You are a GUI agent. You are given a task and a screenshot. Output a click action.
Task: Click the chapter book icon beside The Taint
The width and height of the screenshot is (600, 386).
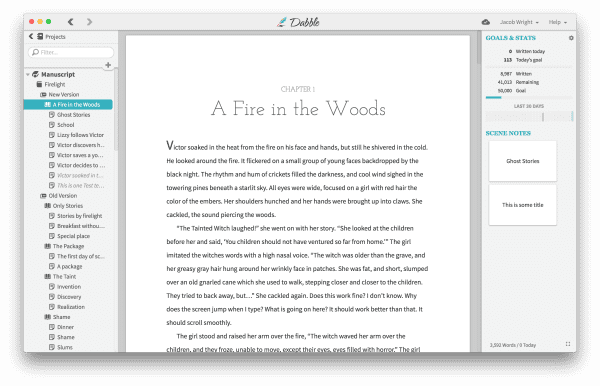(47, 277)
